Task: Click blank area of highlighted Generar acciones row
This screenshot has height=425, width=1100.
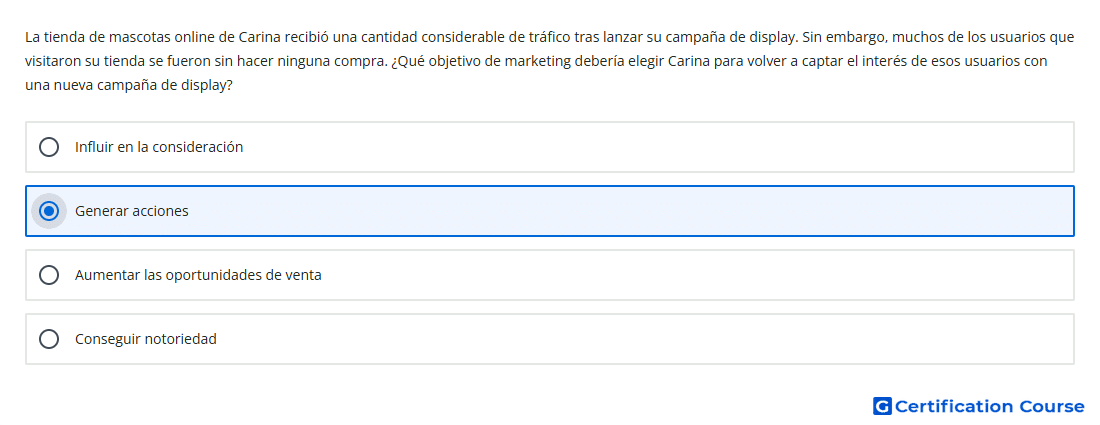Action: pyautogui.click(x=631, y=211)
